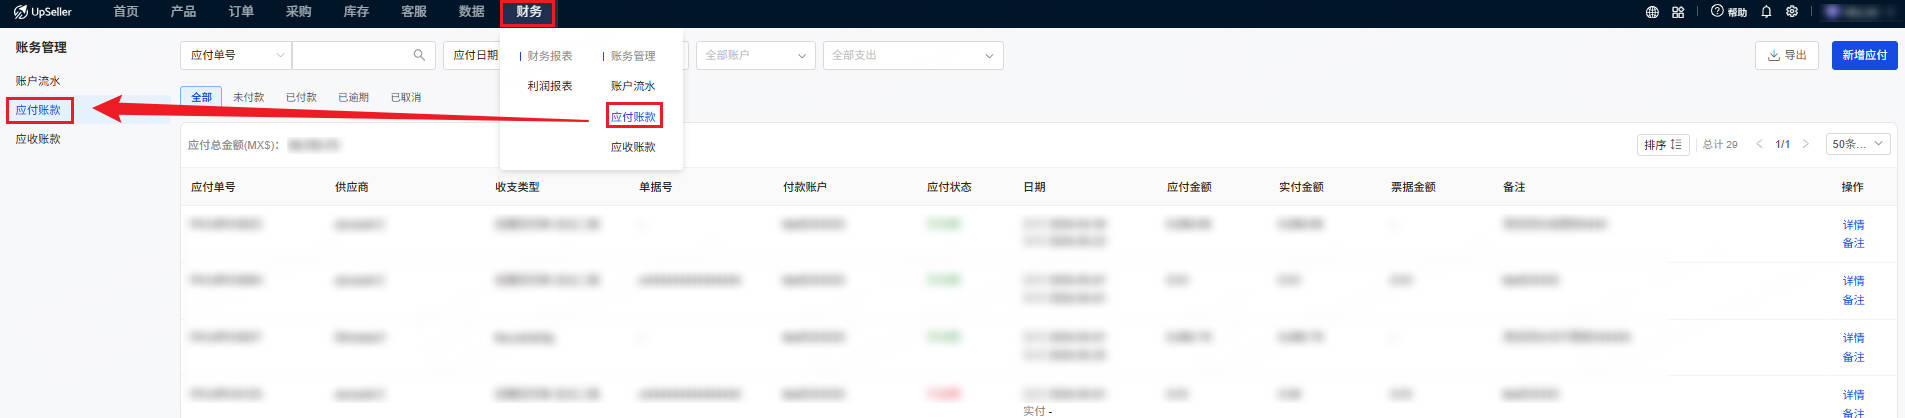Click the 单据号 column header
The height and width of the screenshot is (418, 1905).
point(655,187)
